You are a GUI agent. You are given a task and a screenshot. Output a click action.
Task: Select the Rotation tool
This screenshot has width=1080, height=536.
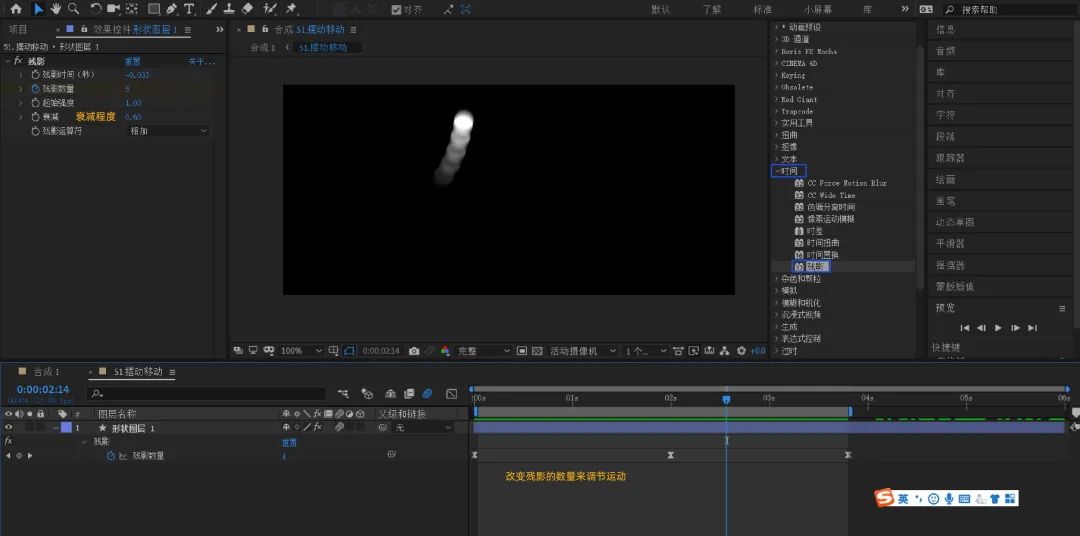[x=96, y=9]
